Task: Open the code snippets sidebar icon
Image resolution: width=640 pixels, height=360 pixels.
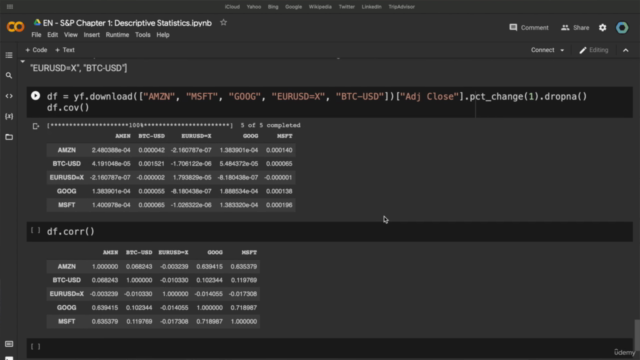Action: click(9, 96)
